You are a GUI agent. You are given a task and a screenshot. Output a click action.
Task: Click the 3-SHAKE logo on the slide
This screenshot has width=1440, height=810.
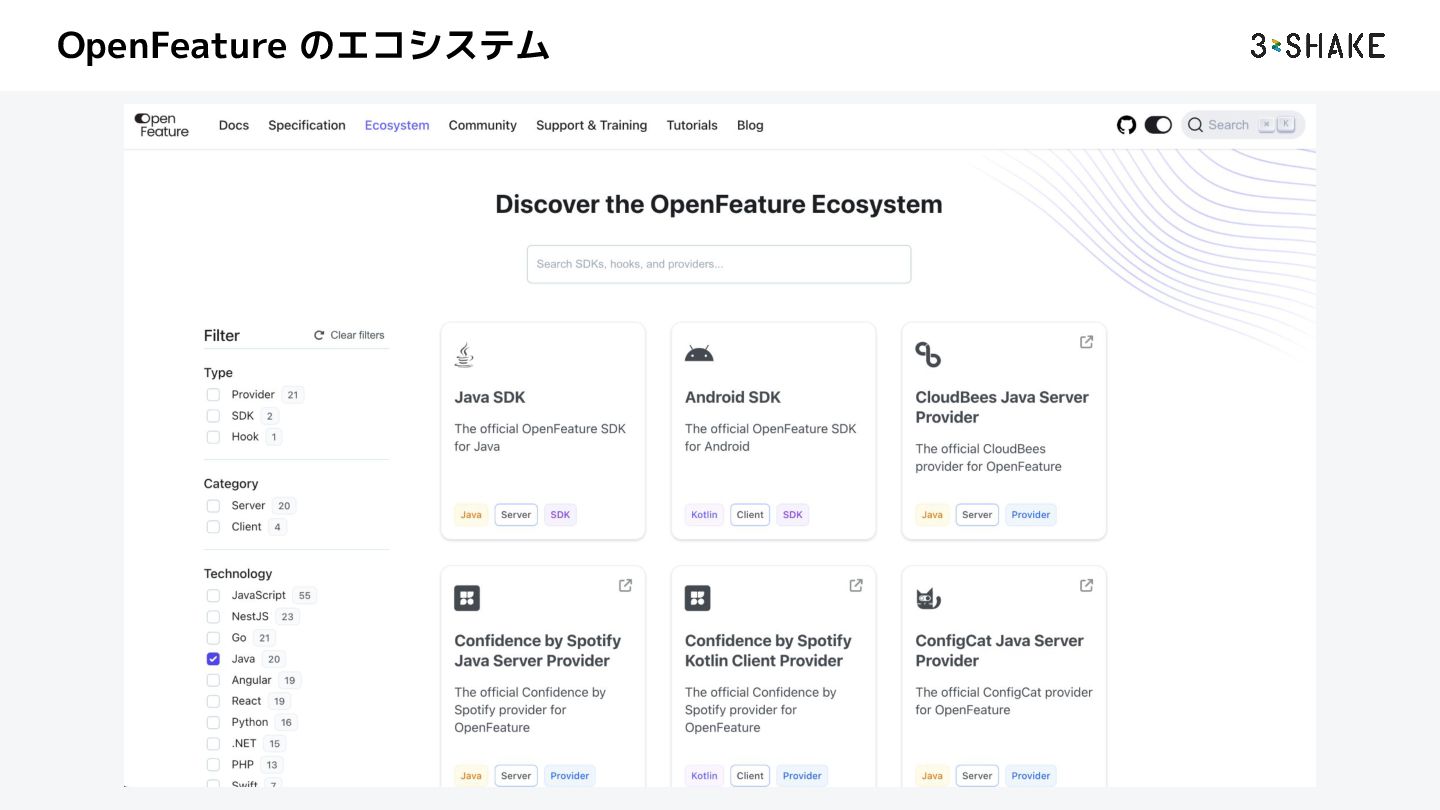pos(1318,45)
